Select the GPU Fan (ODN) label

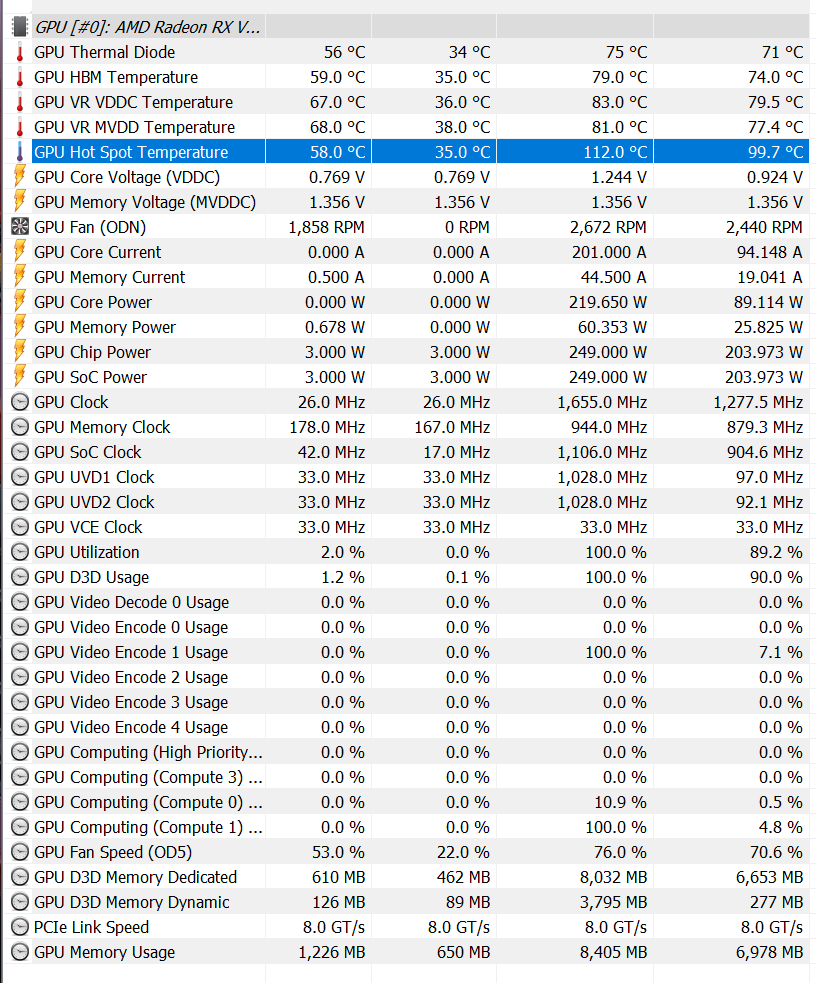[90, 228]
